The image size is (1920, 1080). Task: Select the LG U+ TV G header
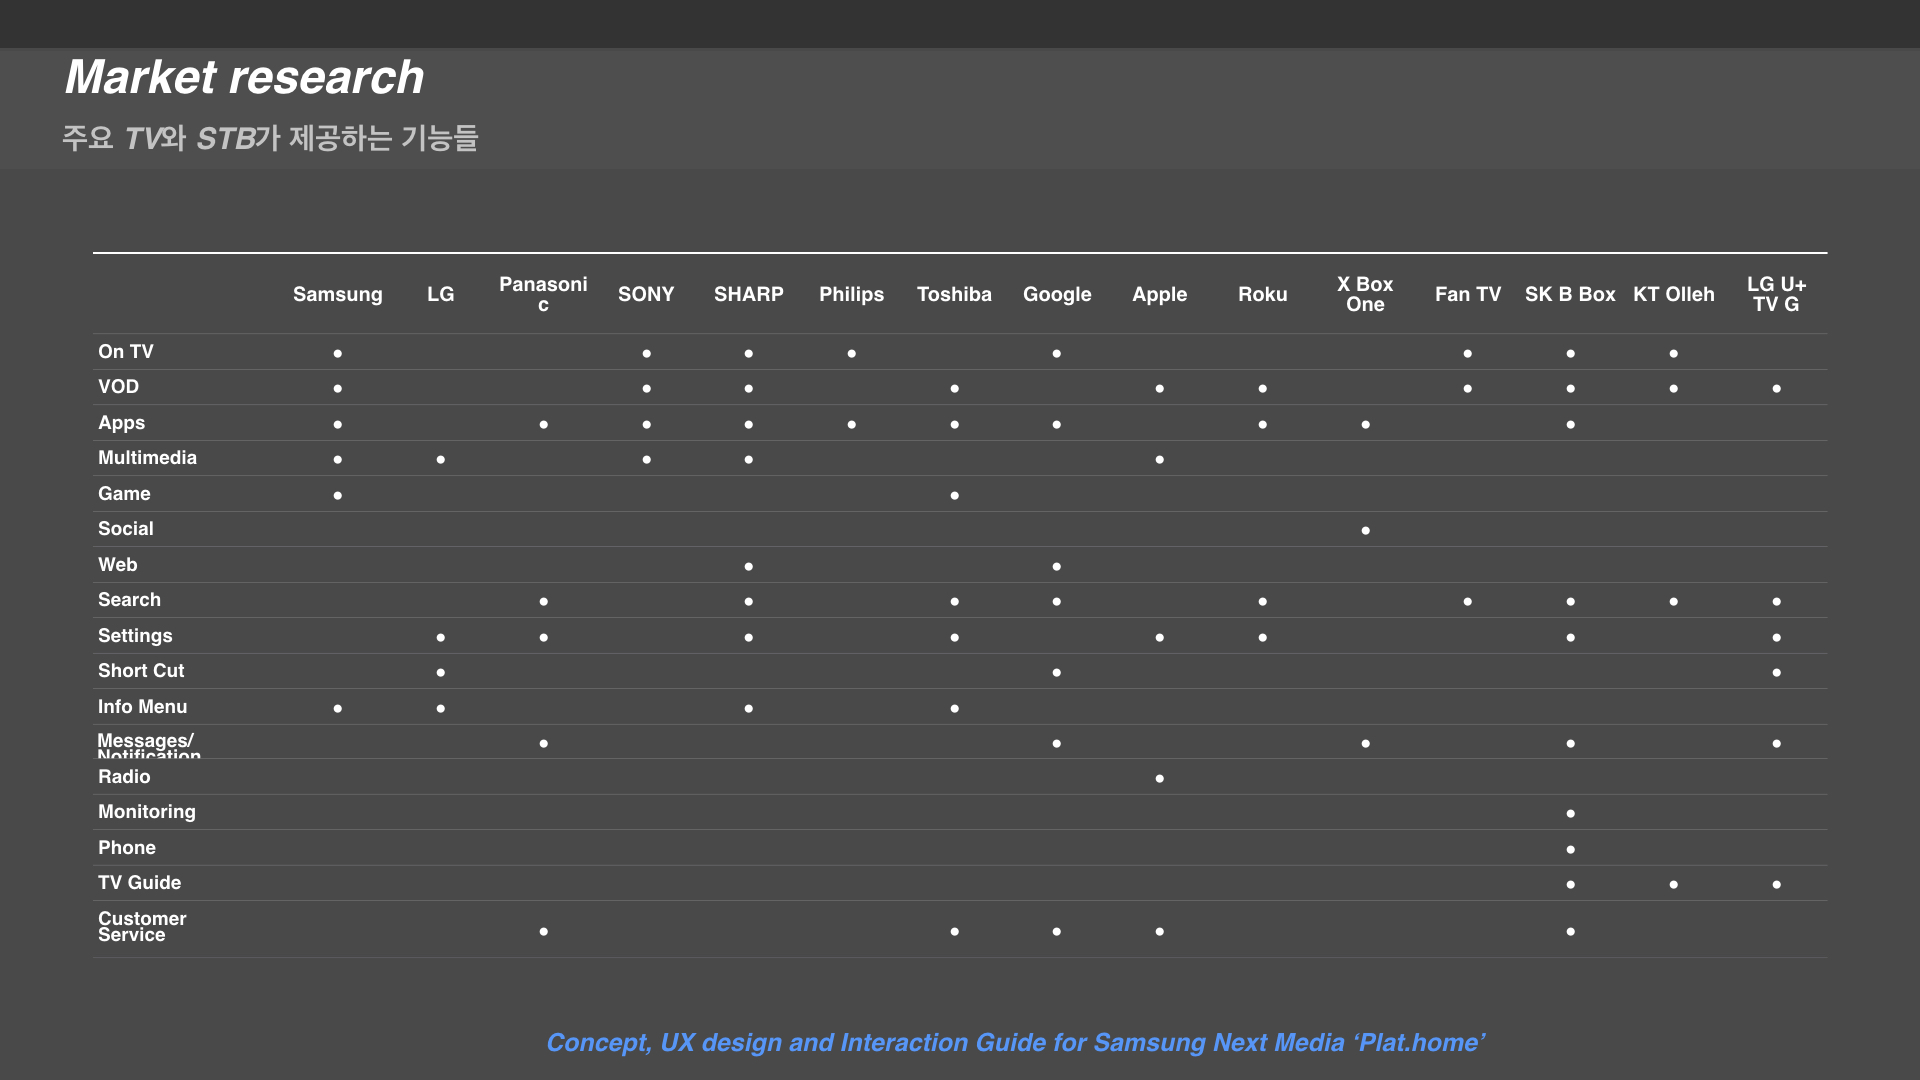click(x=1776, y=294)
